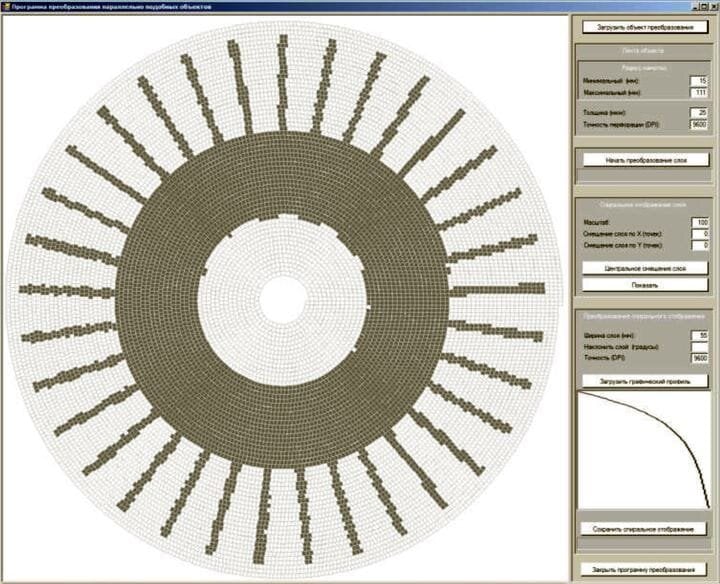720x584 pixels.
Task: Select the 'Толщина' thickness input field
Action: pyautogui.click(x=698, y=113)
